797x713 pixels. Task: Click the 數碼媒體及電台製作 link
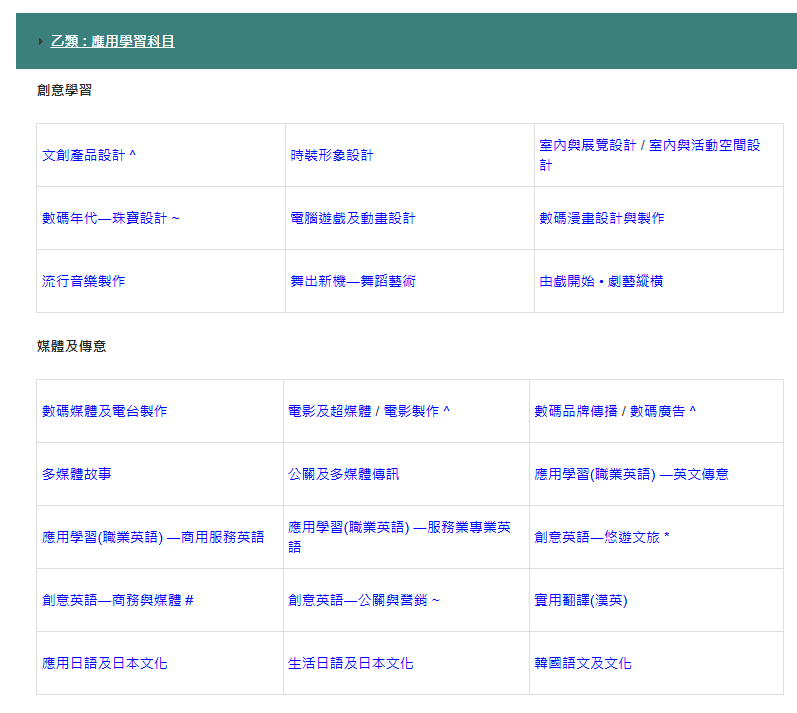[104, 411]
